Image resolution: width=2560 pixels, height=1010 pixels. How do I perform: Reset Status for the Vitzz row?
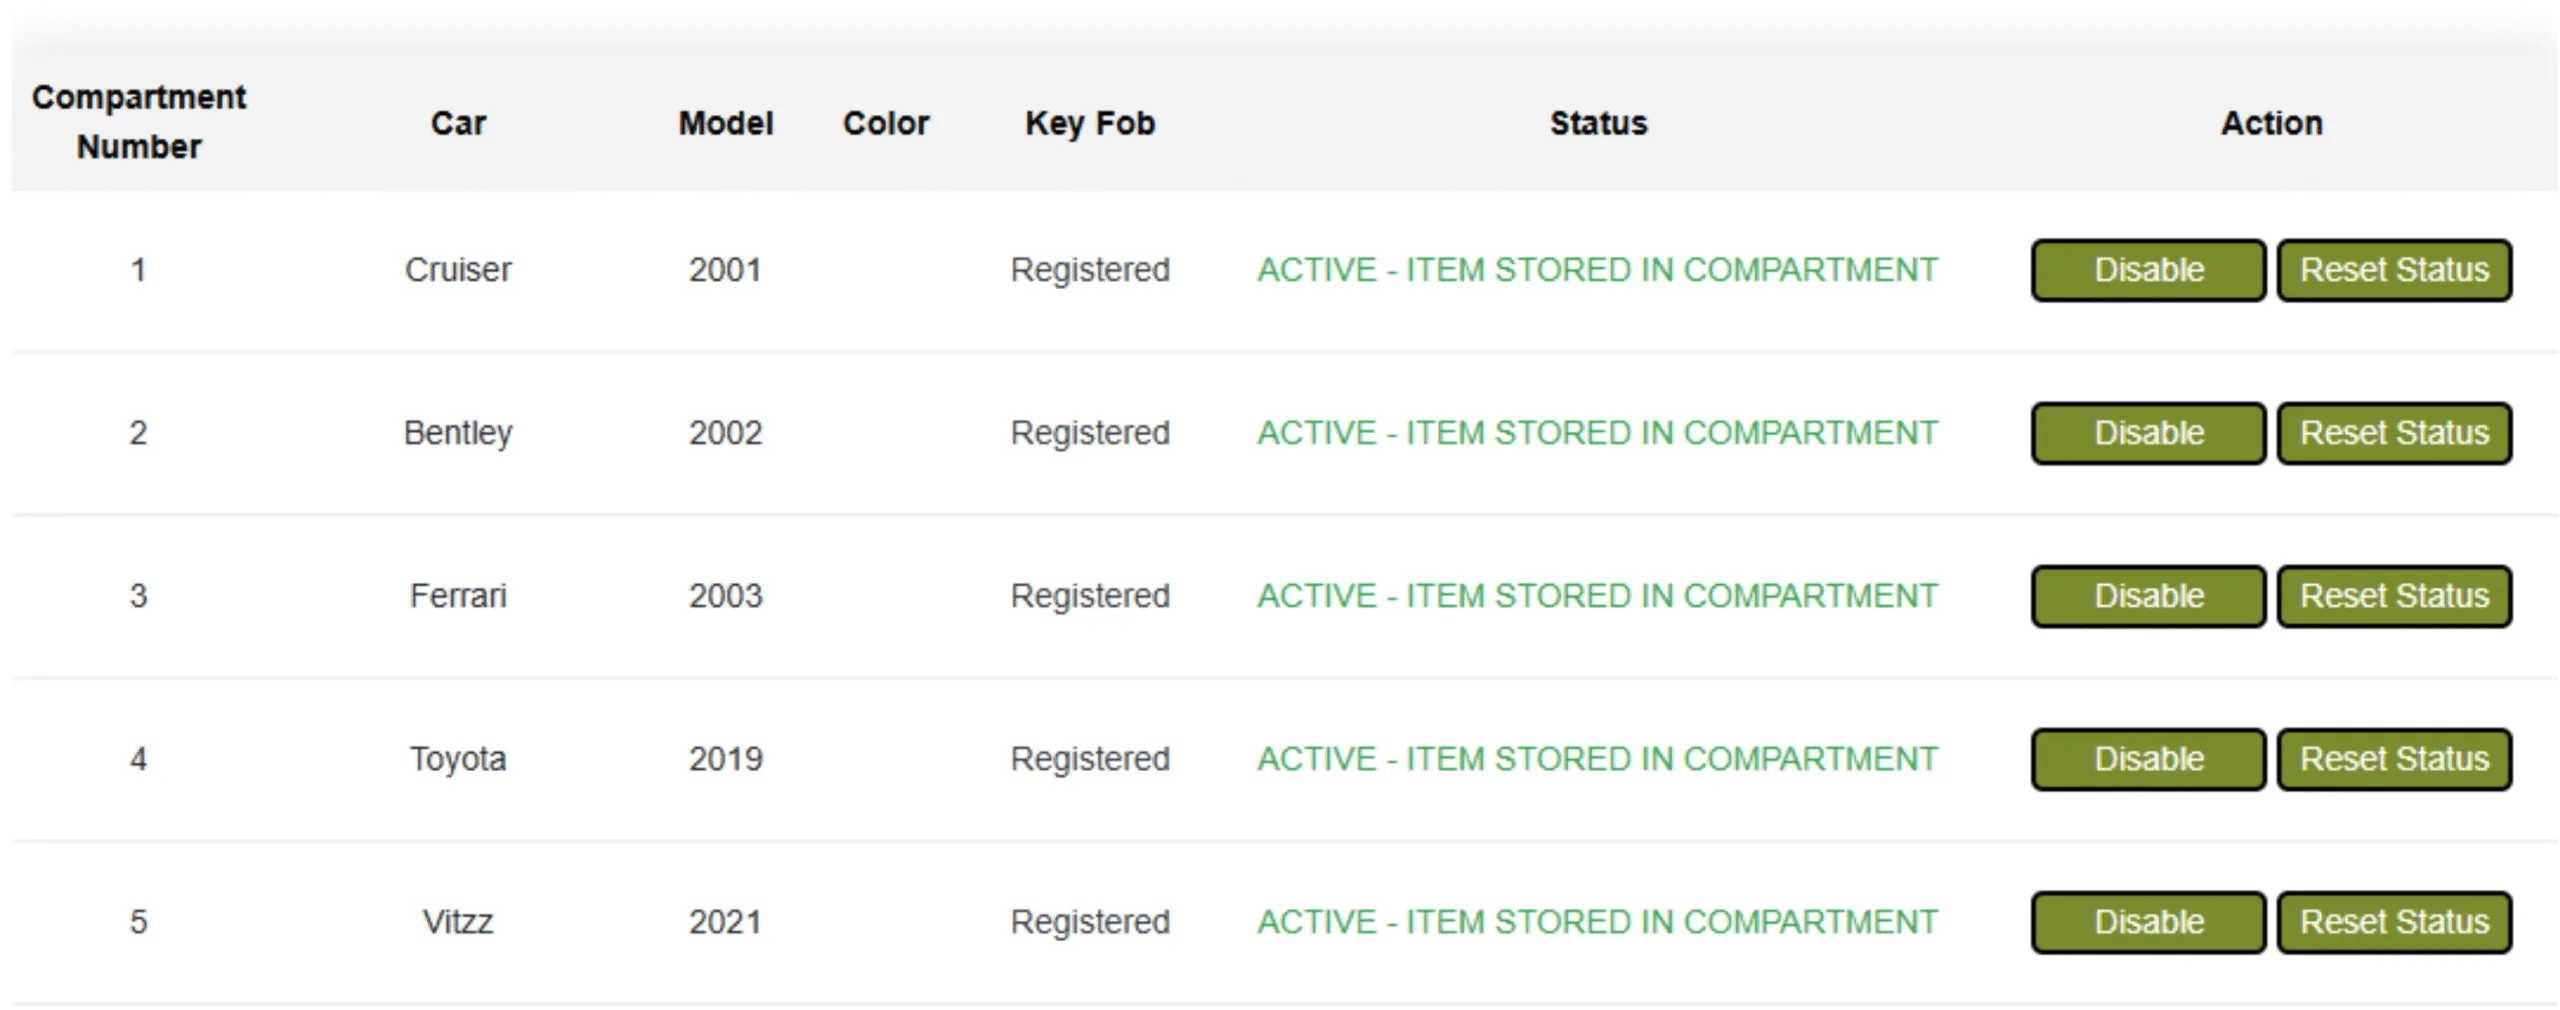tap(2394, 922)
